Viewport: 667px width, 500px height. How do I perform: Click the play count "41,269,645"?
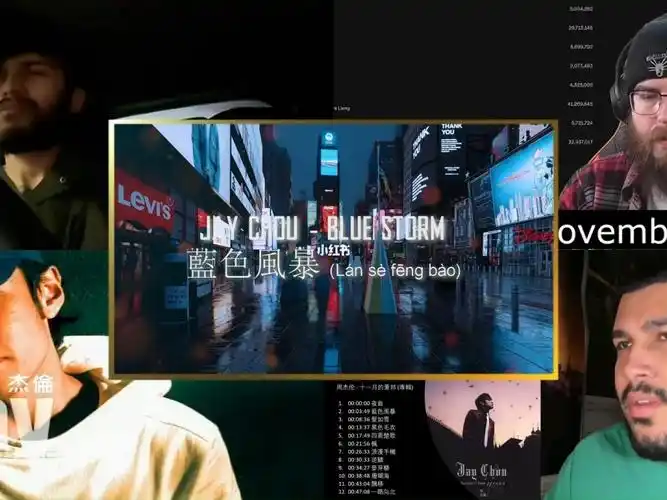point(580,104)
